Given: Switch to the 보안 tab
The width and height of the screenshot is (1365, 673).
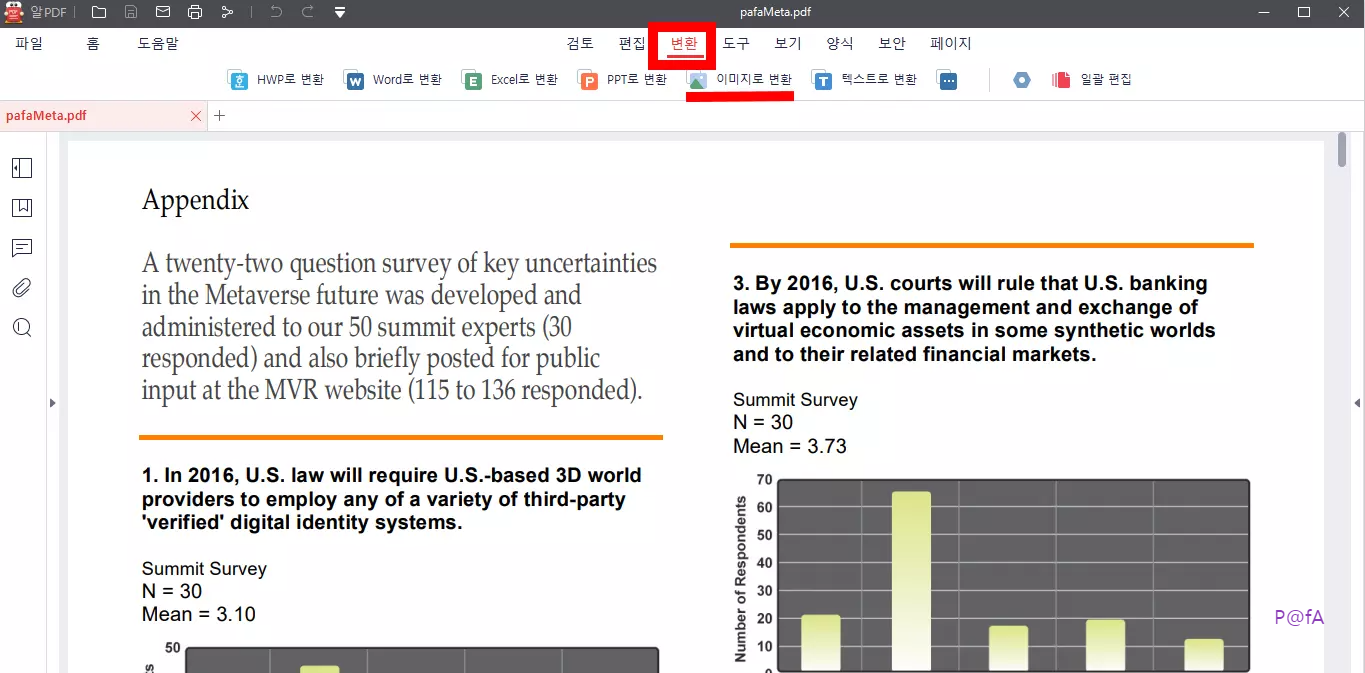Looking at the screenshot, I should click(x=892, y=44).
